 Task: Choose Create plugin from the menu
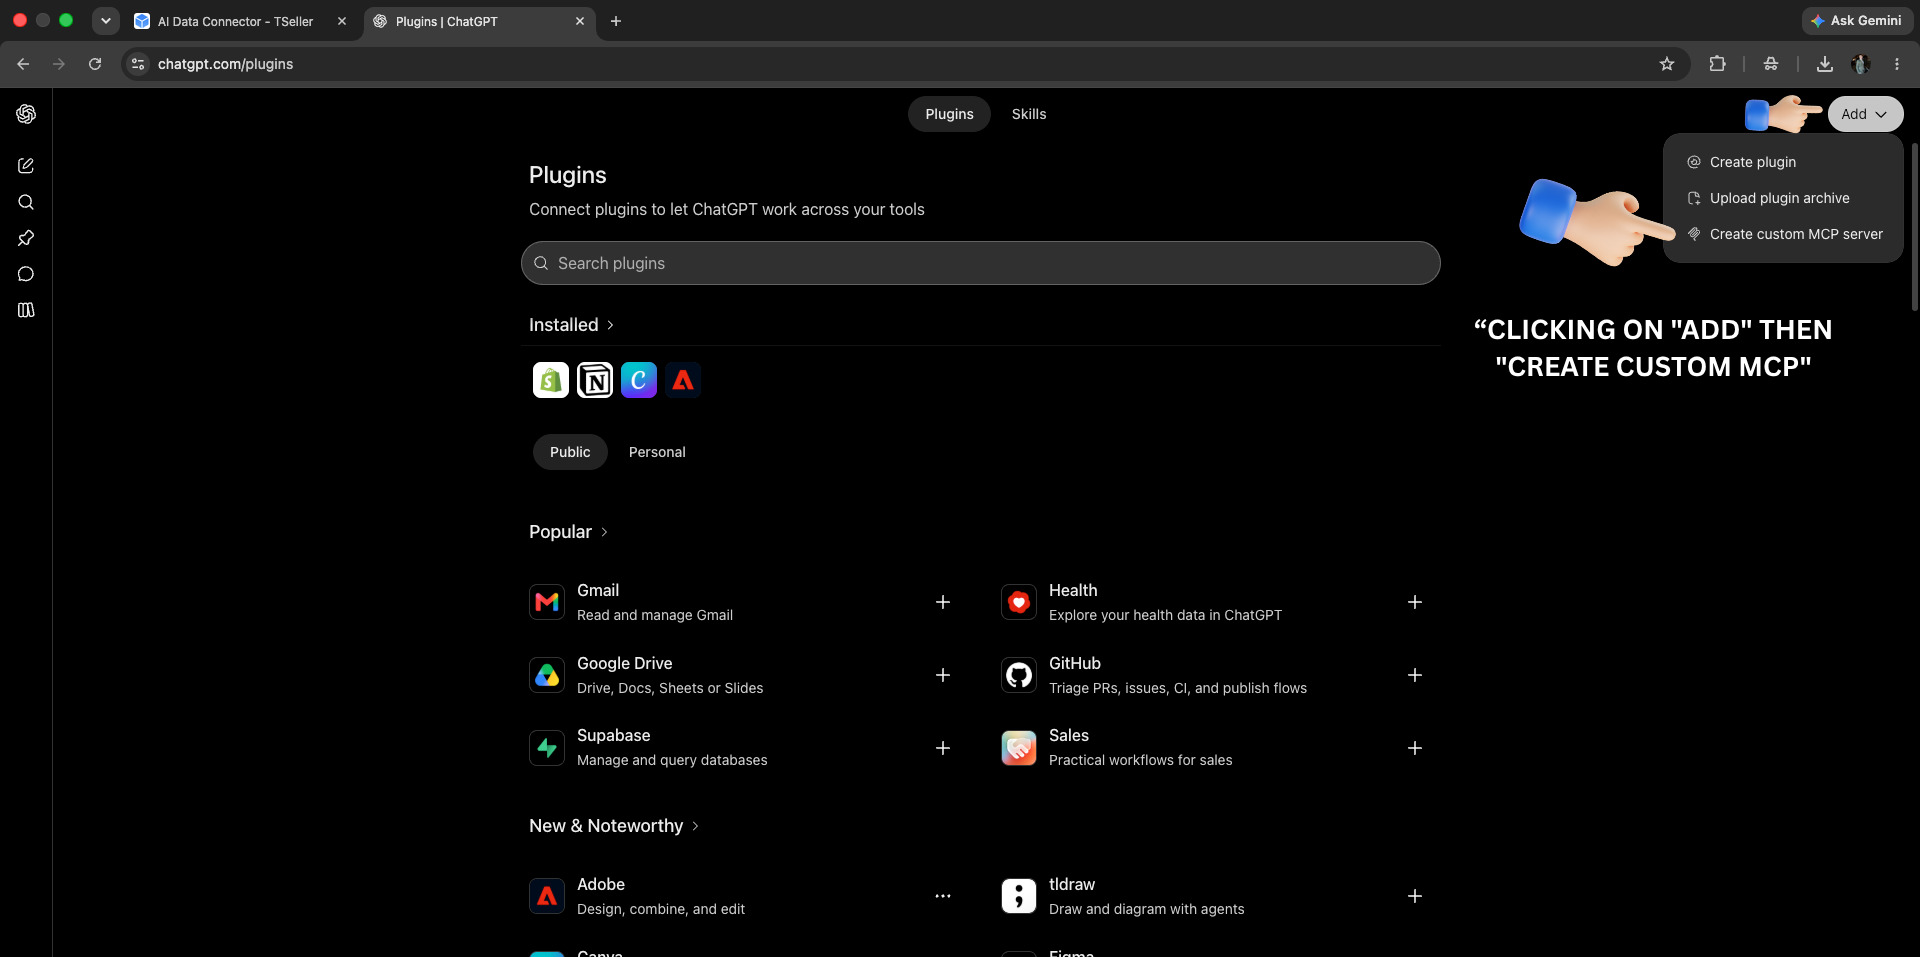click(x=1783, y=162)
